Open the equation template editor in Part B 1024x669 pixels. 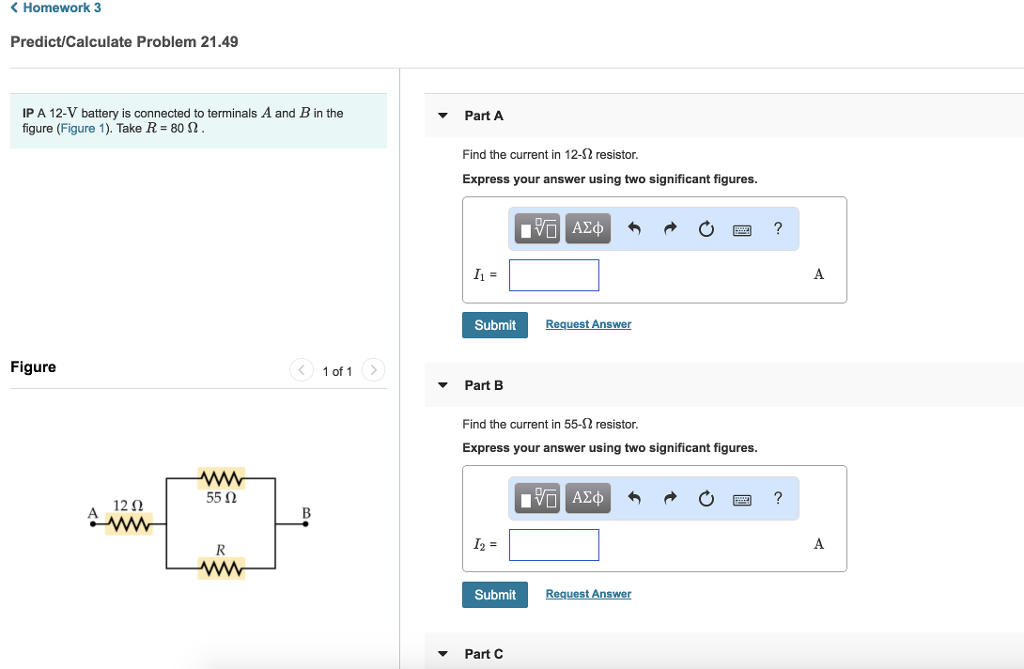536,498
